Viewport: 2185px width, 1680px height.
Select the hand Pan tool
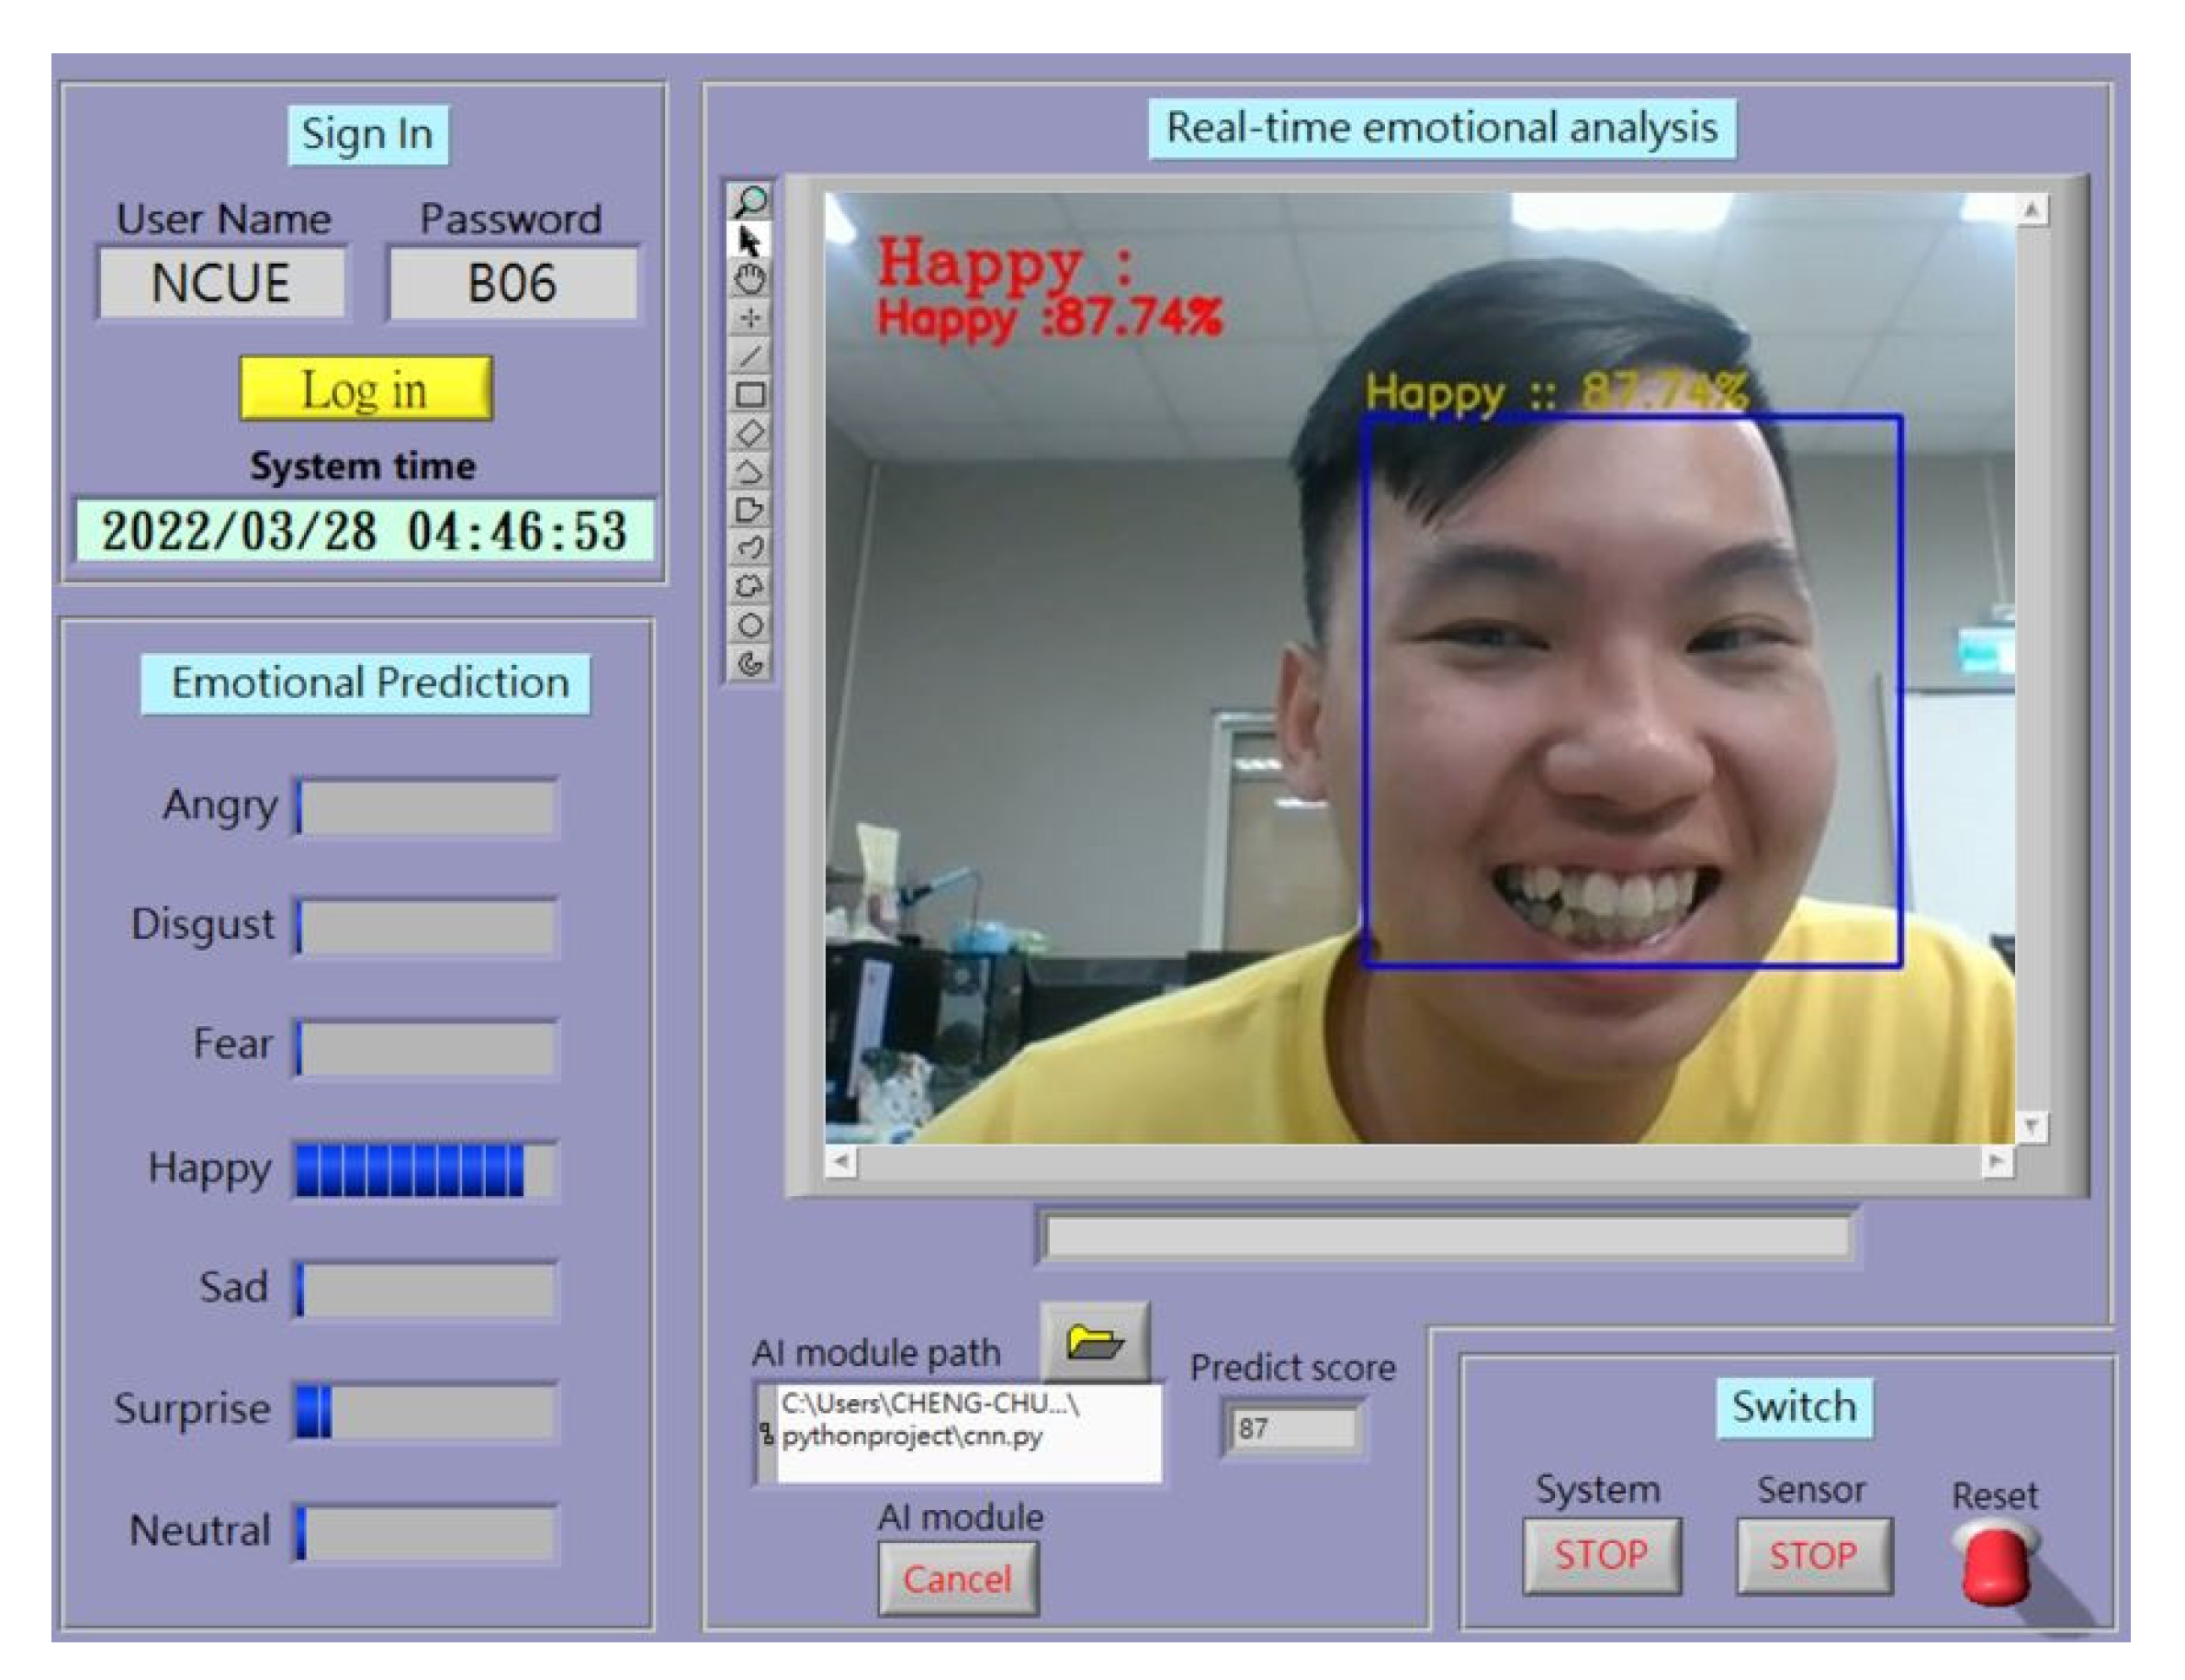click(x=750, y=279)
